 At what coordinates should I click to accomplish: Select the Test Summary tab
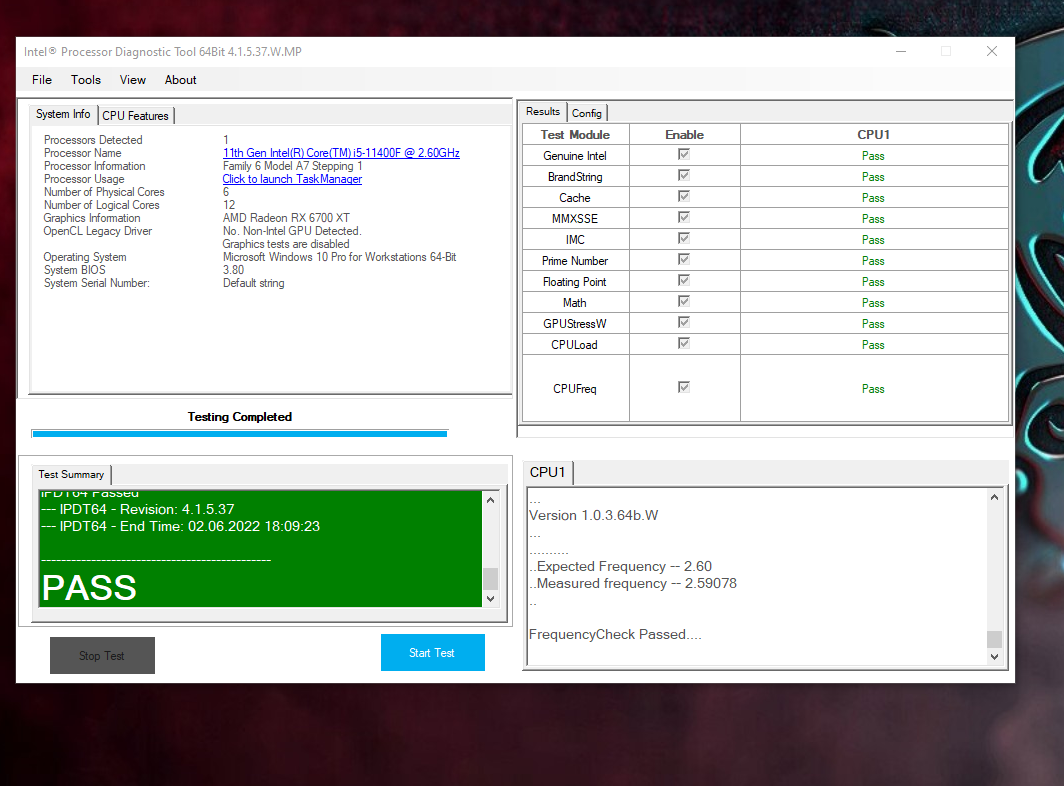coord(71,474)
